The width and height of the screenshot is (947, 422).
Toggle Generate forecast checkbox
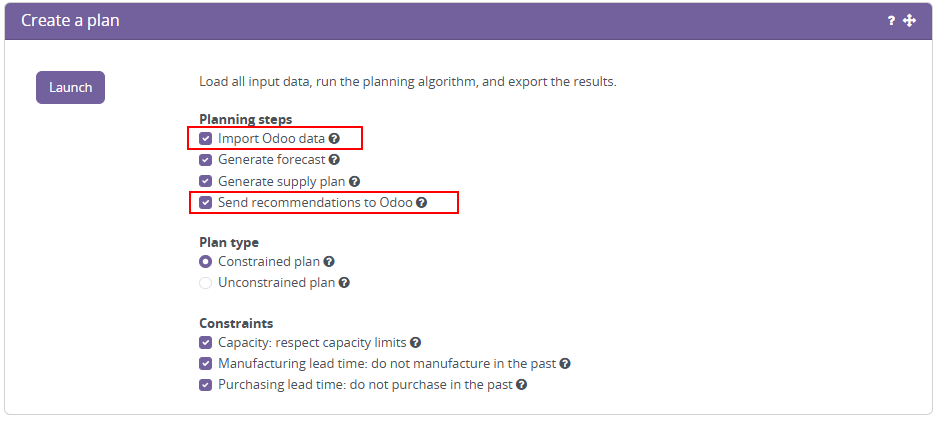pyautogui.click(x=206, y=159)
